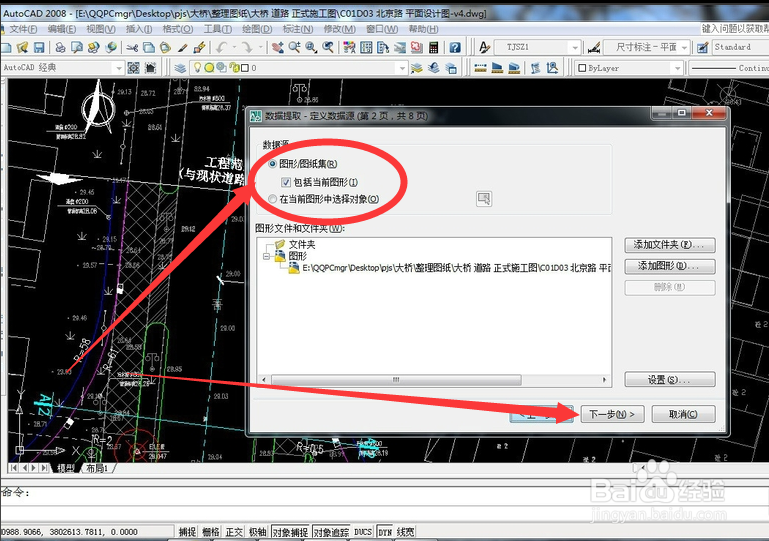Toggle 包括当前图形 checkbox
The height and width of the screenshot is (541, 769).
[x=286, y=182]
